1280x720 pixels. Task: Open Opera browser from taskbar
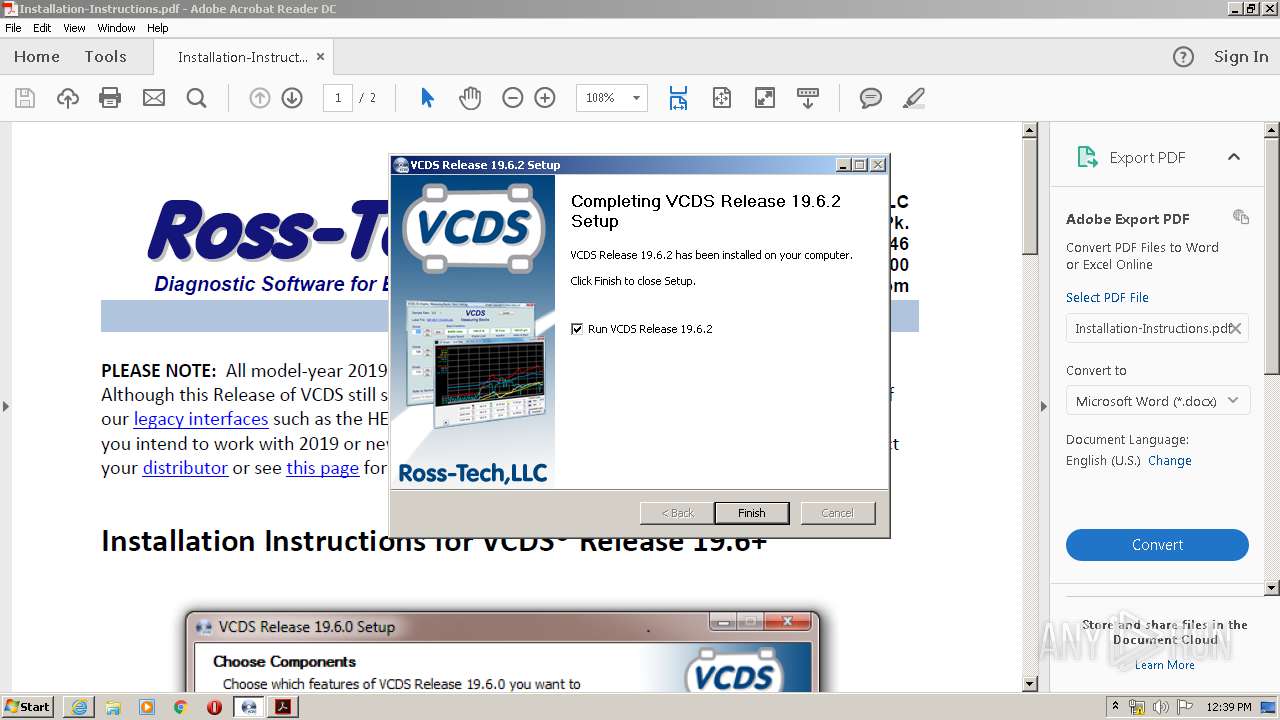(214, 706)
